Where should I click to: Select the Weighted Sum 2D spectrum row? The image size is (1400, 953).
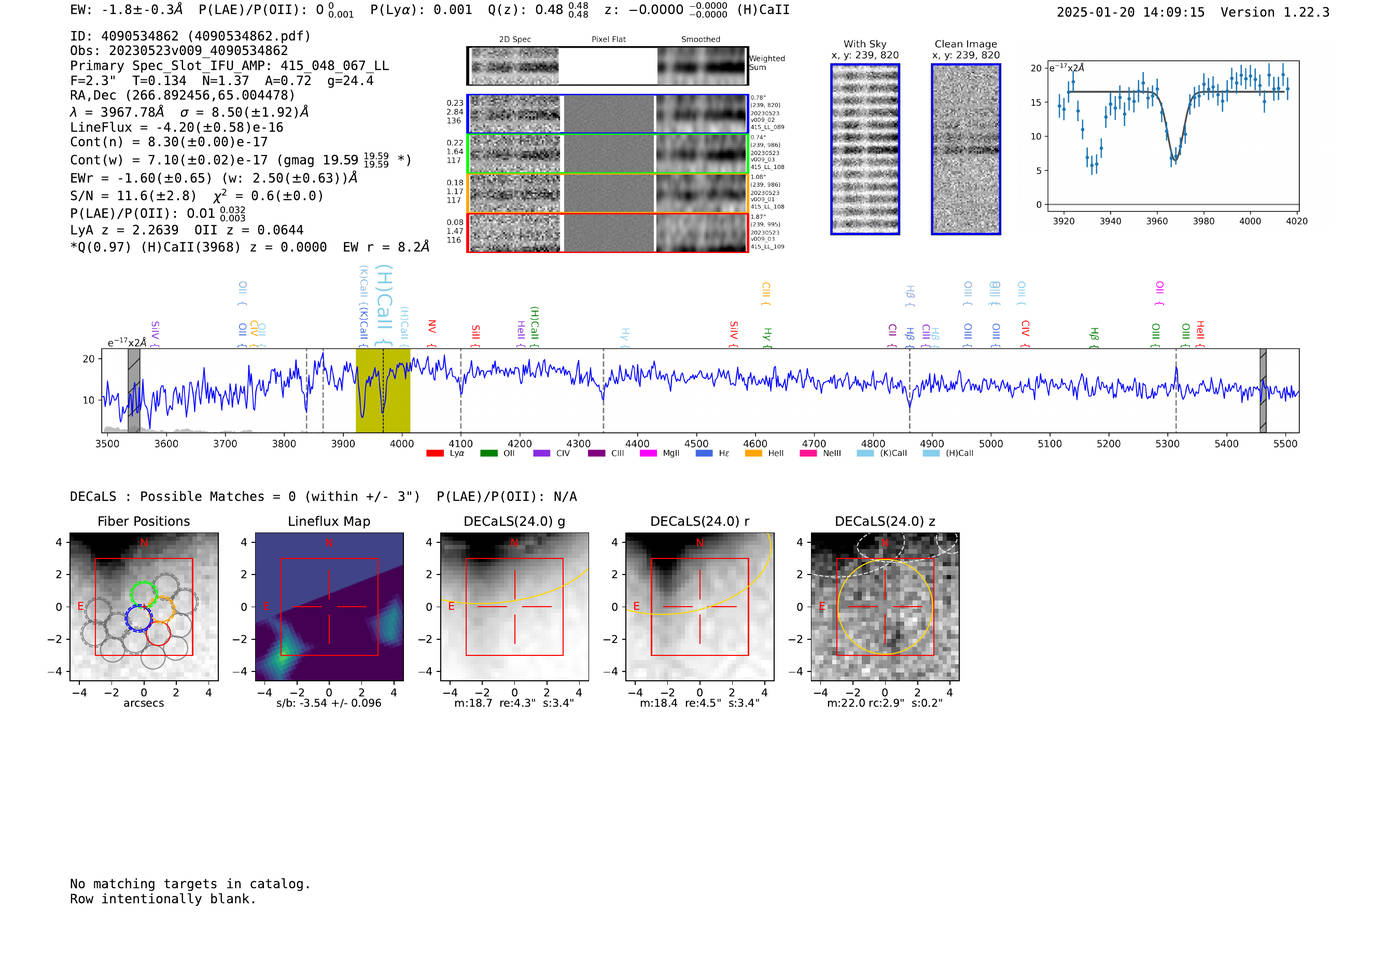tap(608, 66)
